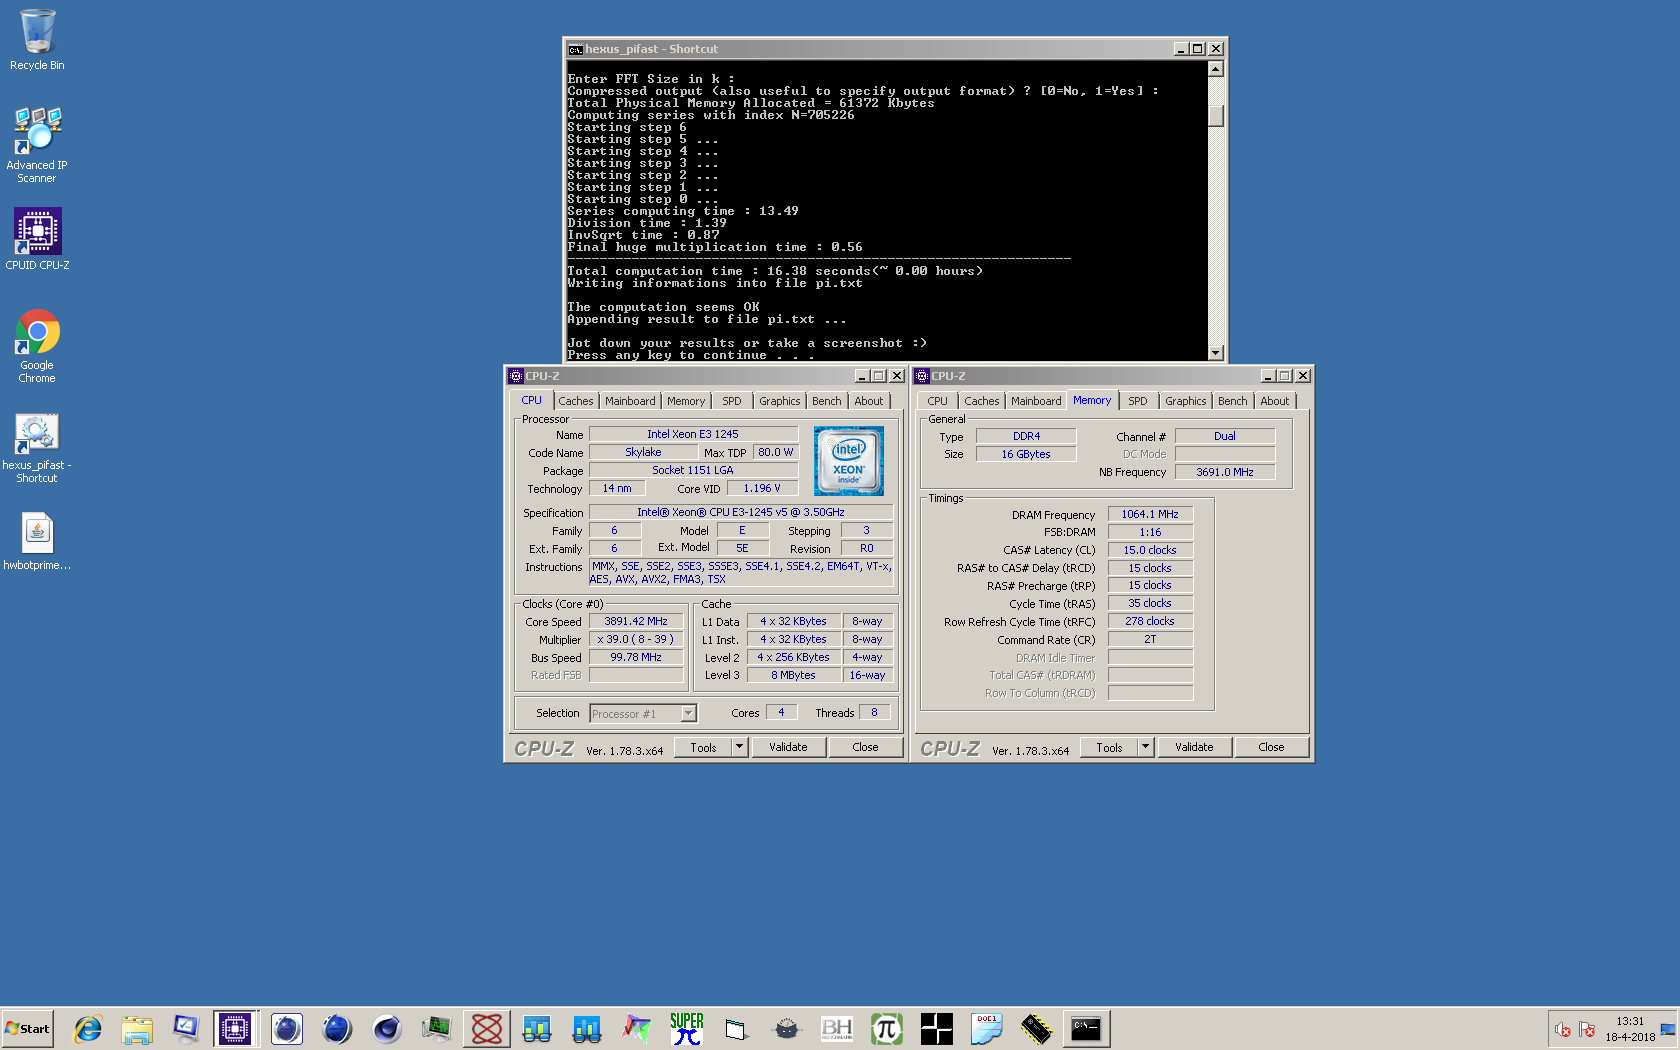Viewport: 1680px width, 1050px height.
Task: Switch to CPU tab in right CPU-Z window
Action: tap(937, 401)
